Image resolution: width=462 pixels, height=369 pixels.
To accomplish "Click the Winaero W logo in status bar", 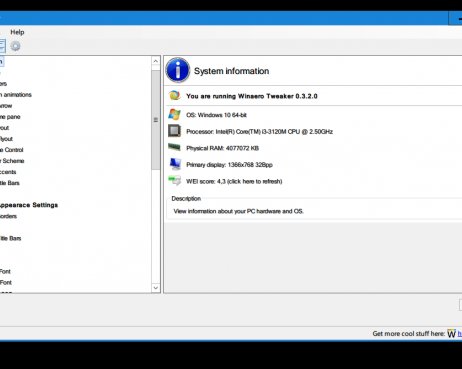I will click(x=451, y=333).
